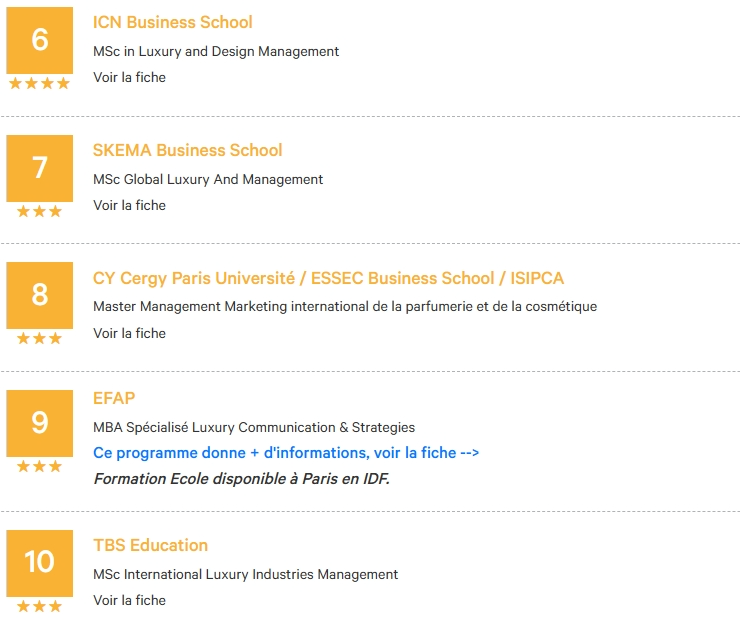The image size is (740, 623).
Task: Click the four-star rating under rank 6
Action: [40, 84]
